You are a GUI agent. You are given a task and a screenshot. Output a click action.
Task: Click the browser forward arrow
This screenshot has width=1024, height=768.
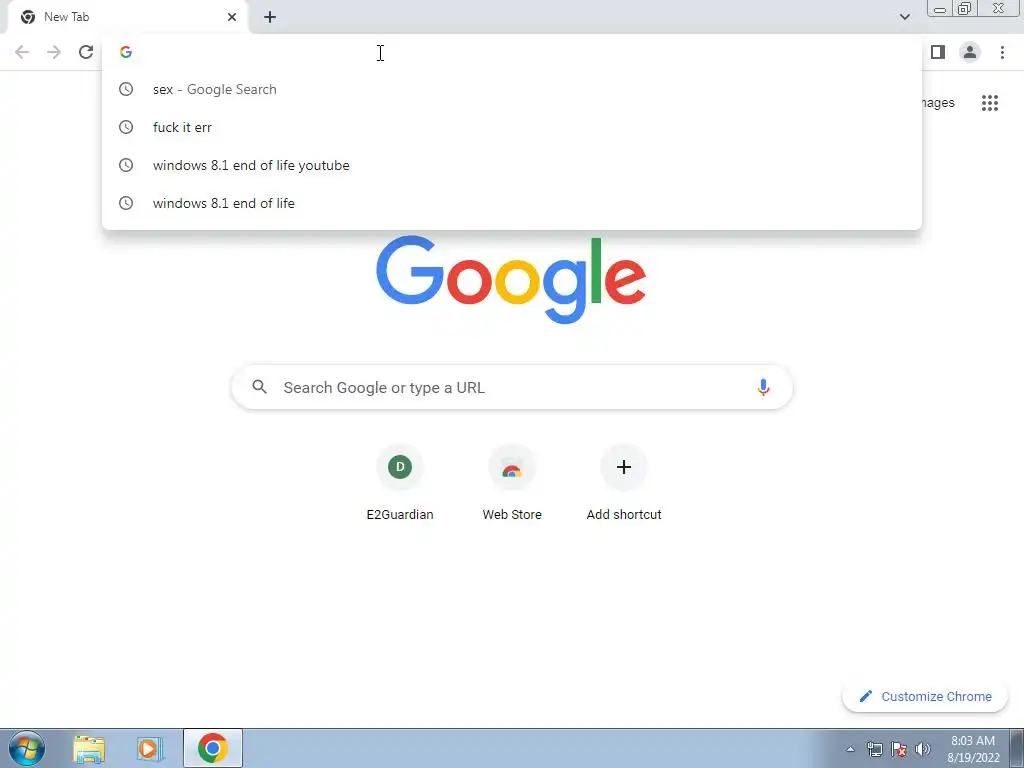pos(54,52)
